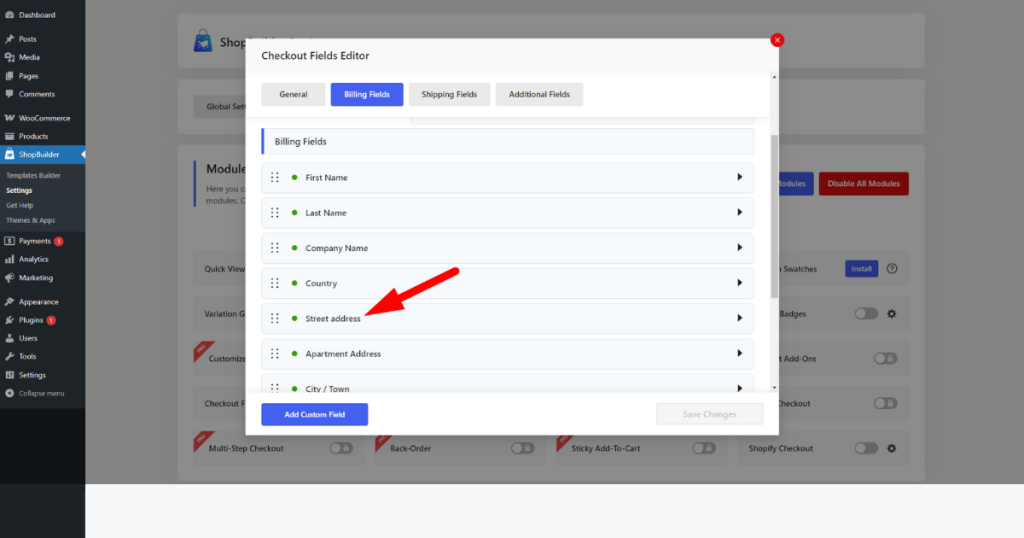Open Templates Builder submenu item
This screenshot has width=1024, height=538.
[x=33, y=176]
